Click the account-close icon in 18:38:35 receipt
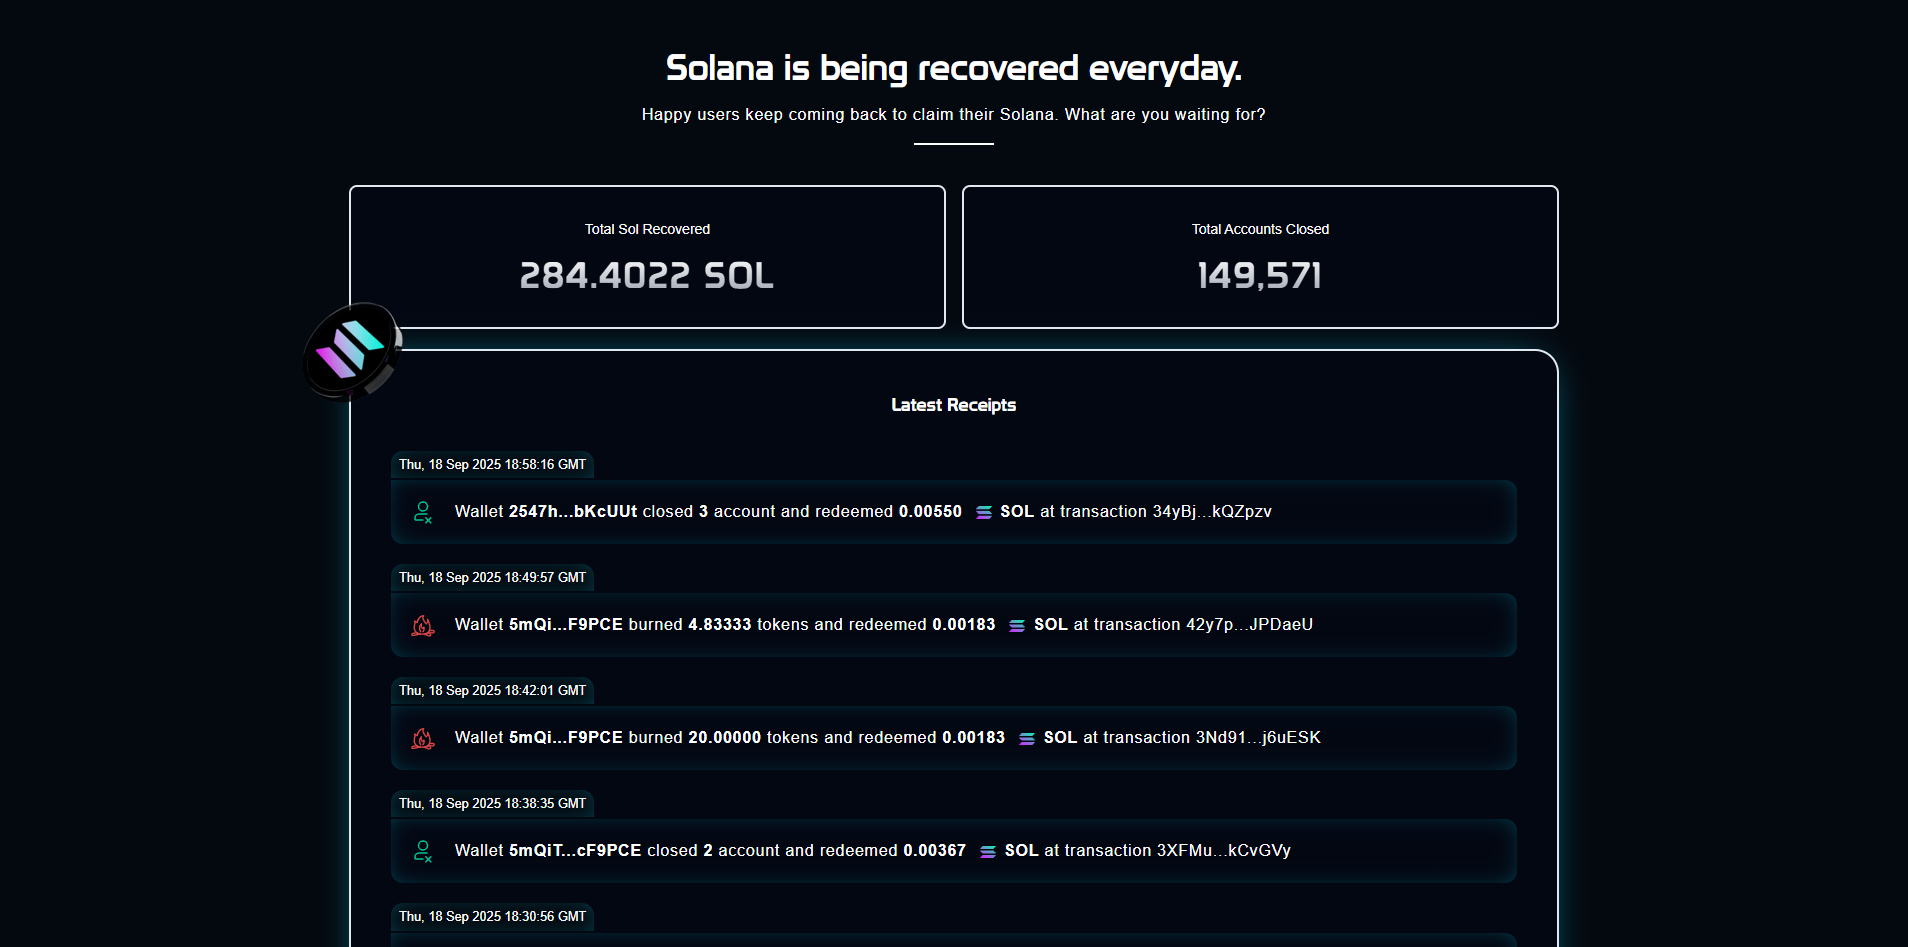 coord(423,850)
